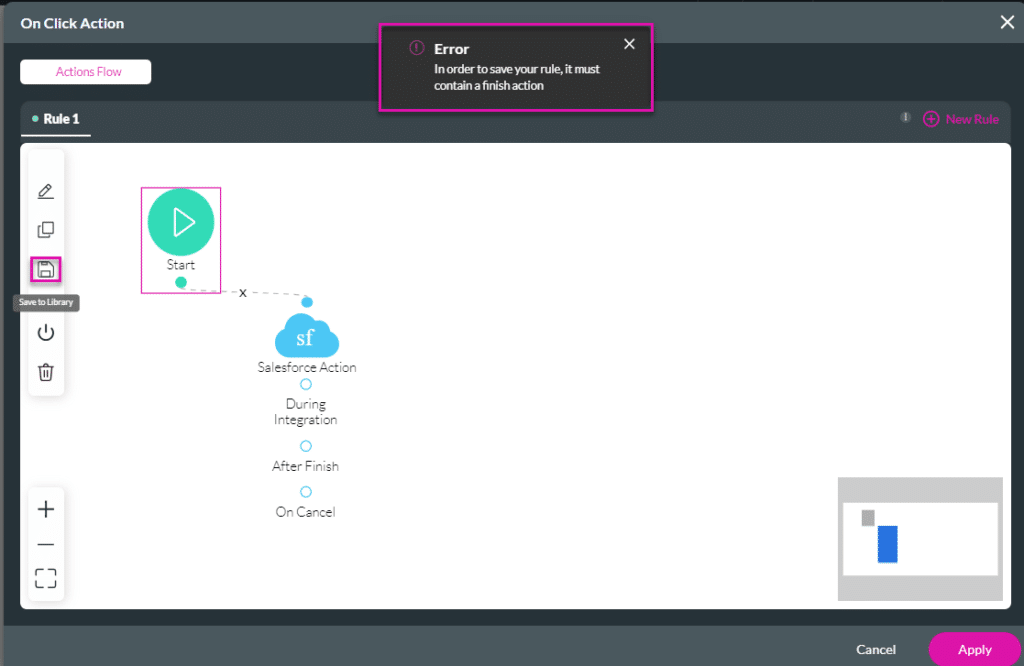Click the pencil edit rule icon
Image resolution: width=1024 pixels, height=666 pixels.
[45, 191]
